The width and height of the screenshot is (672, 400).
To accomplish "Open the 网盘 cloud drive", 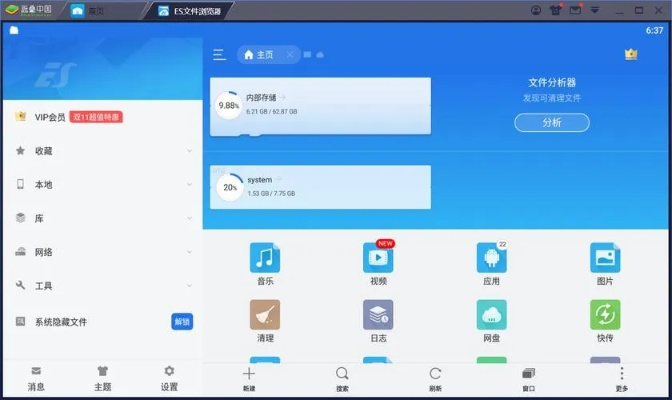I will 491,316.
